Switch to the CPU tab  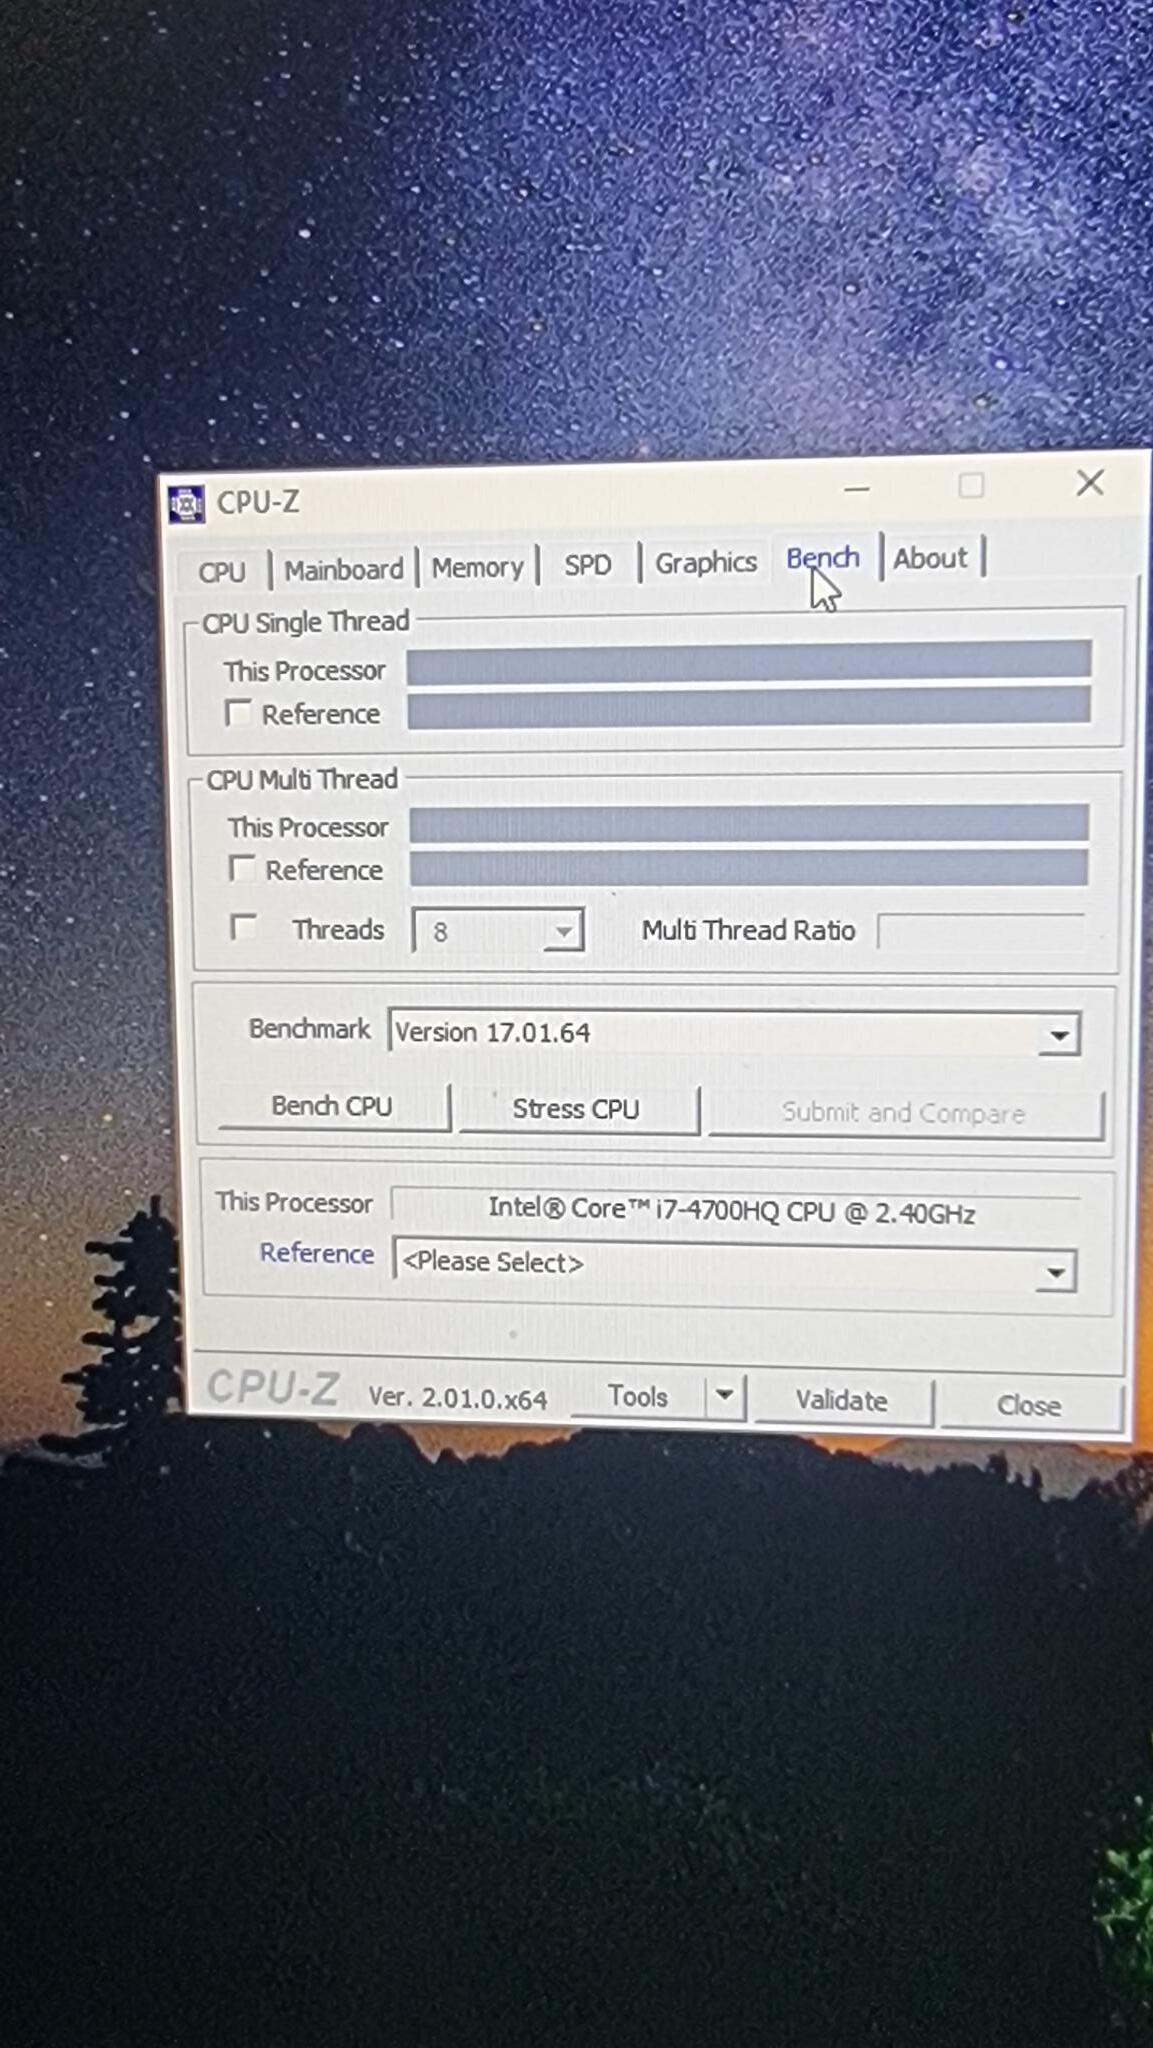221,572
